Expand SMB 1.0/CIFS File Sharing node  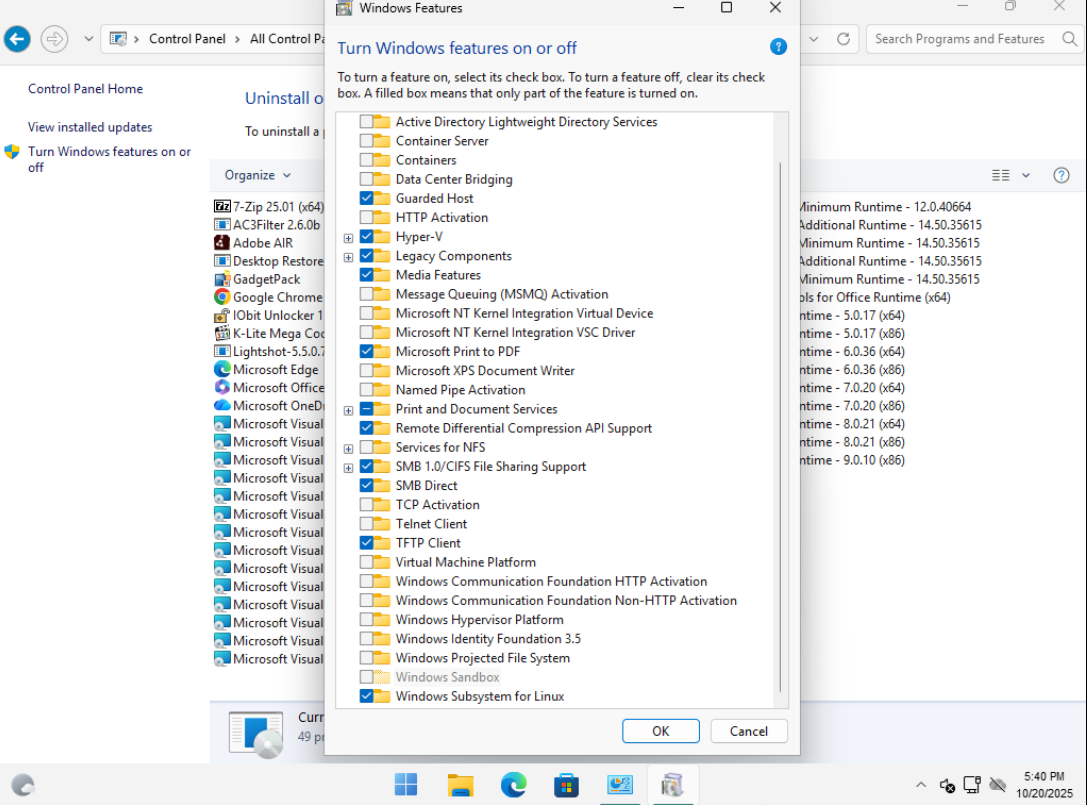pos(349,468)
